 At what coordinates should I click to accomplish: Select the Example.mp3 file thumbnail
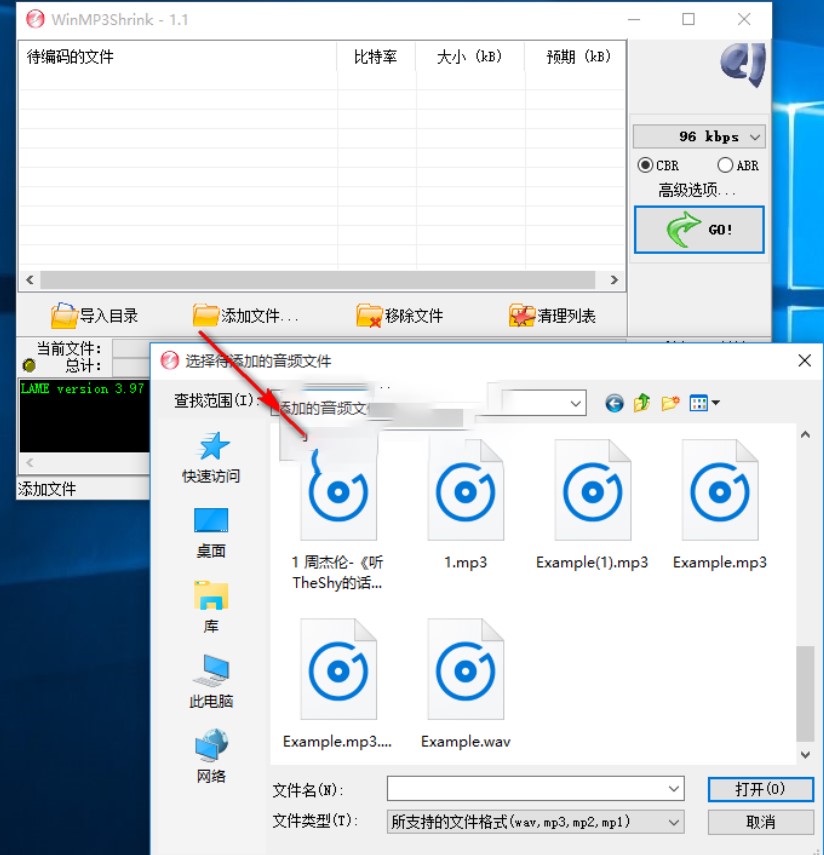pyautogui.click(x=719, y=490)
